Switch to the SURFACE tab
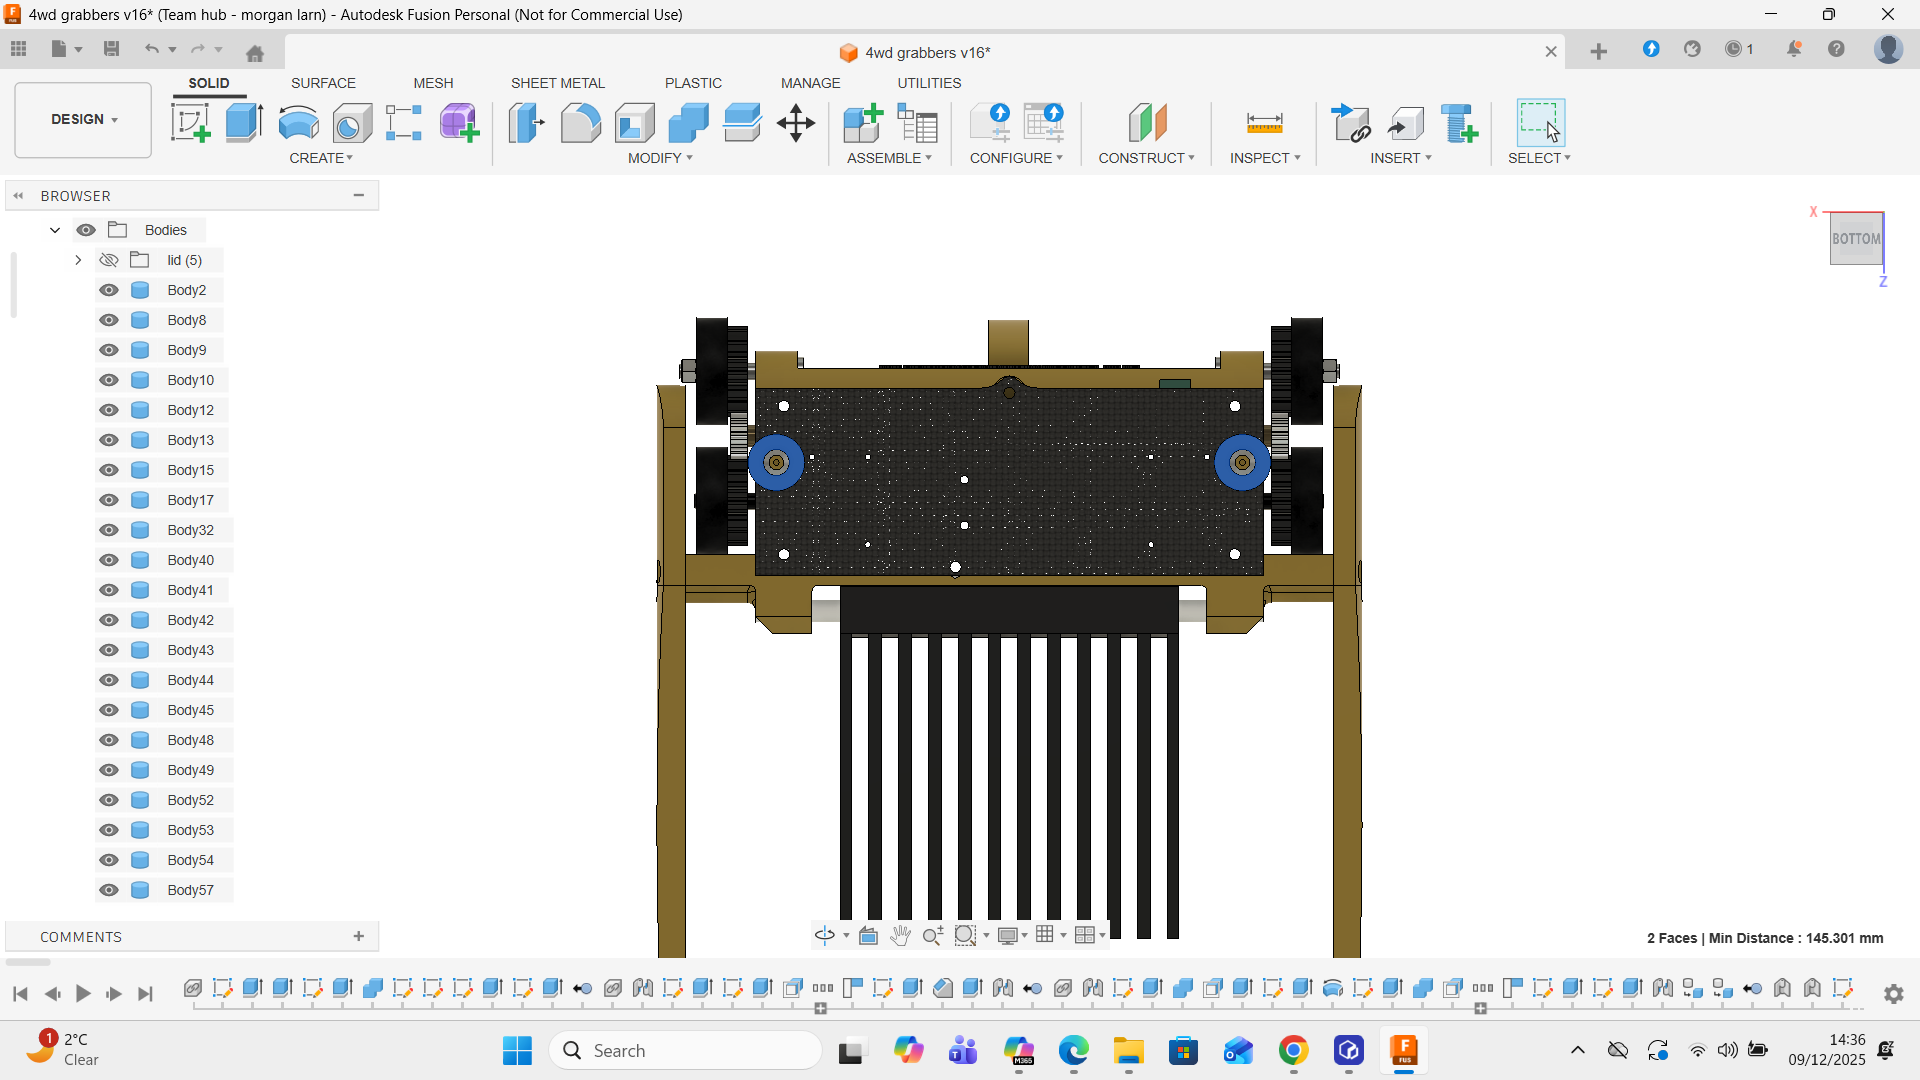Screen dimensions: 1920x1080 click(323, 83)
